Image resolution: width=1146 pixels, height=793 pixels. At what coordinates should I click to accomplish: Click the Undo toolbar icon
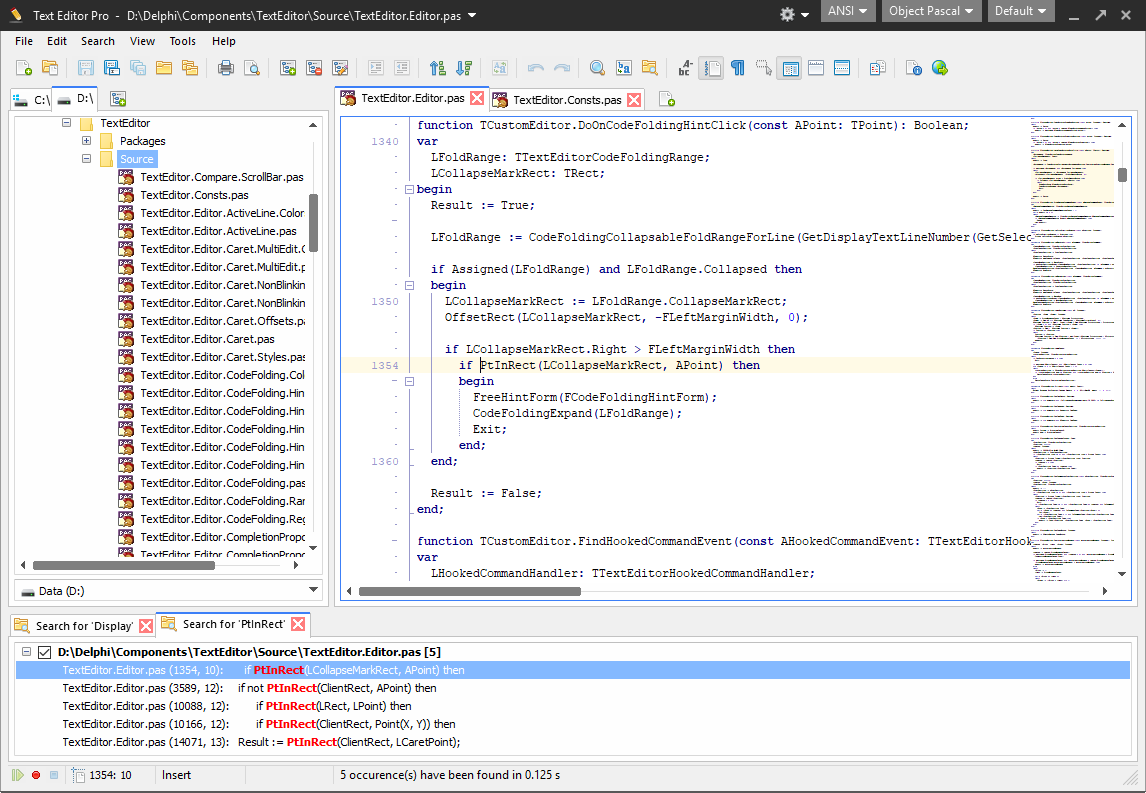pos(536,68)
